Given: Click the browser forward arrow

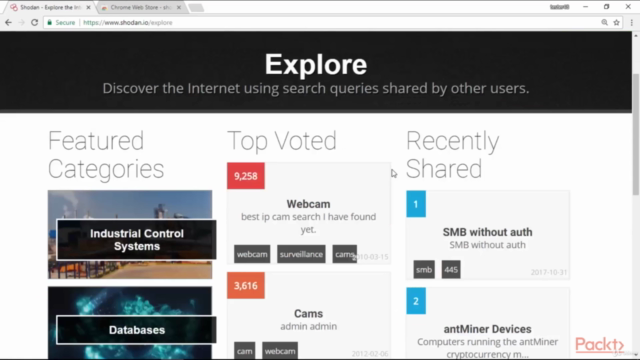Looking at the screenshot, I should 22,22.
